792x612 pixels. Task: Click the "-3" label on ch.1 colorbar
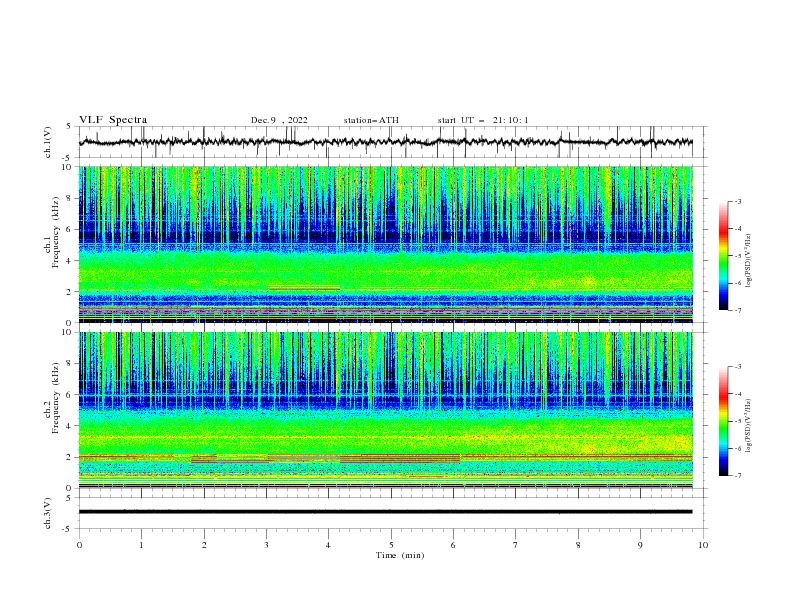(x=737, y=201)
